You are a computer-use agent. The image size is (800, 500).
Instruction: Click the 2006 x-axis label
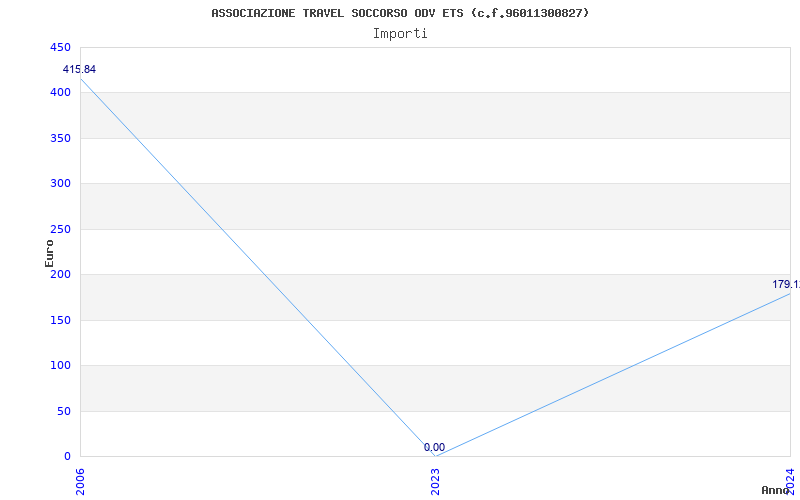80,482
